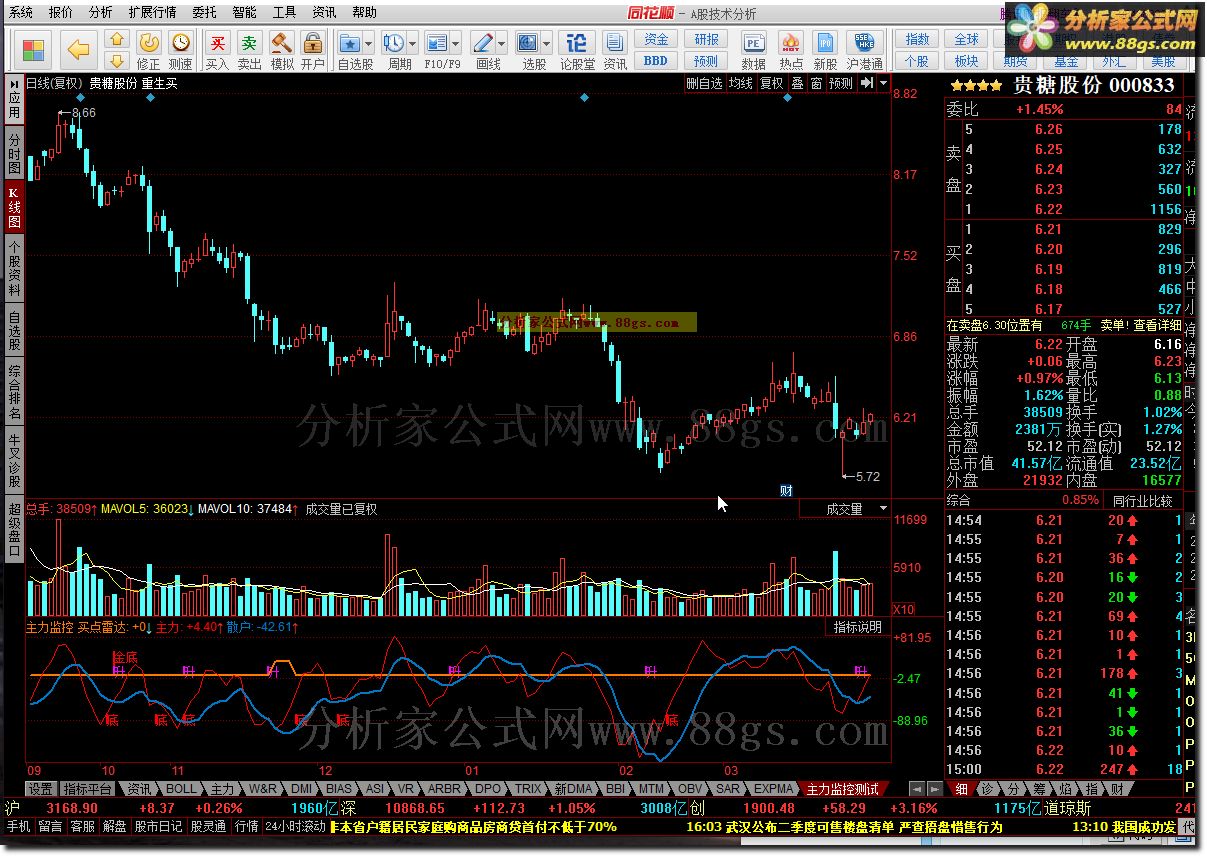Viewport: 1207px width, 856px height.
Task: Click 删自选 to remove from watchlist
Action: coord(704,83)
